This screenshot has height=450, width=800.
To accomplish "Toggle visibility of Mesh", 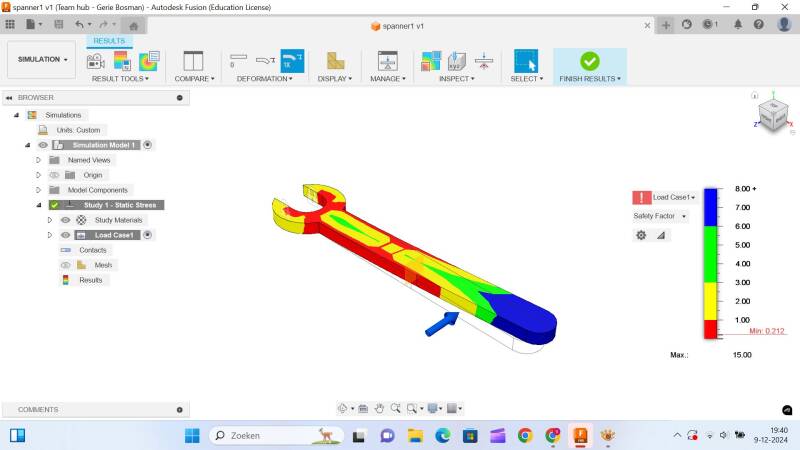I will (65, 265).
